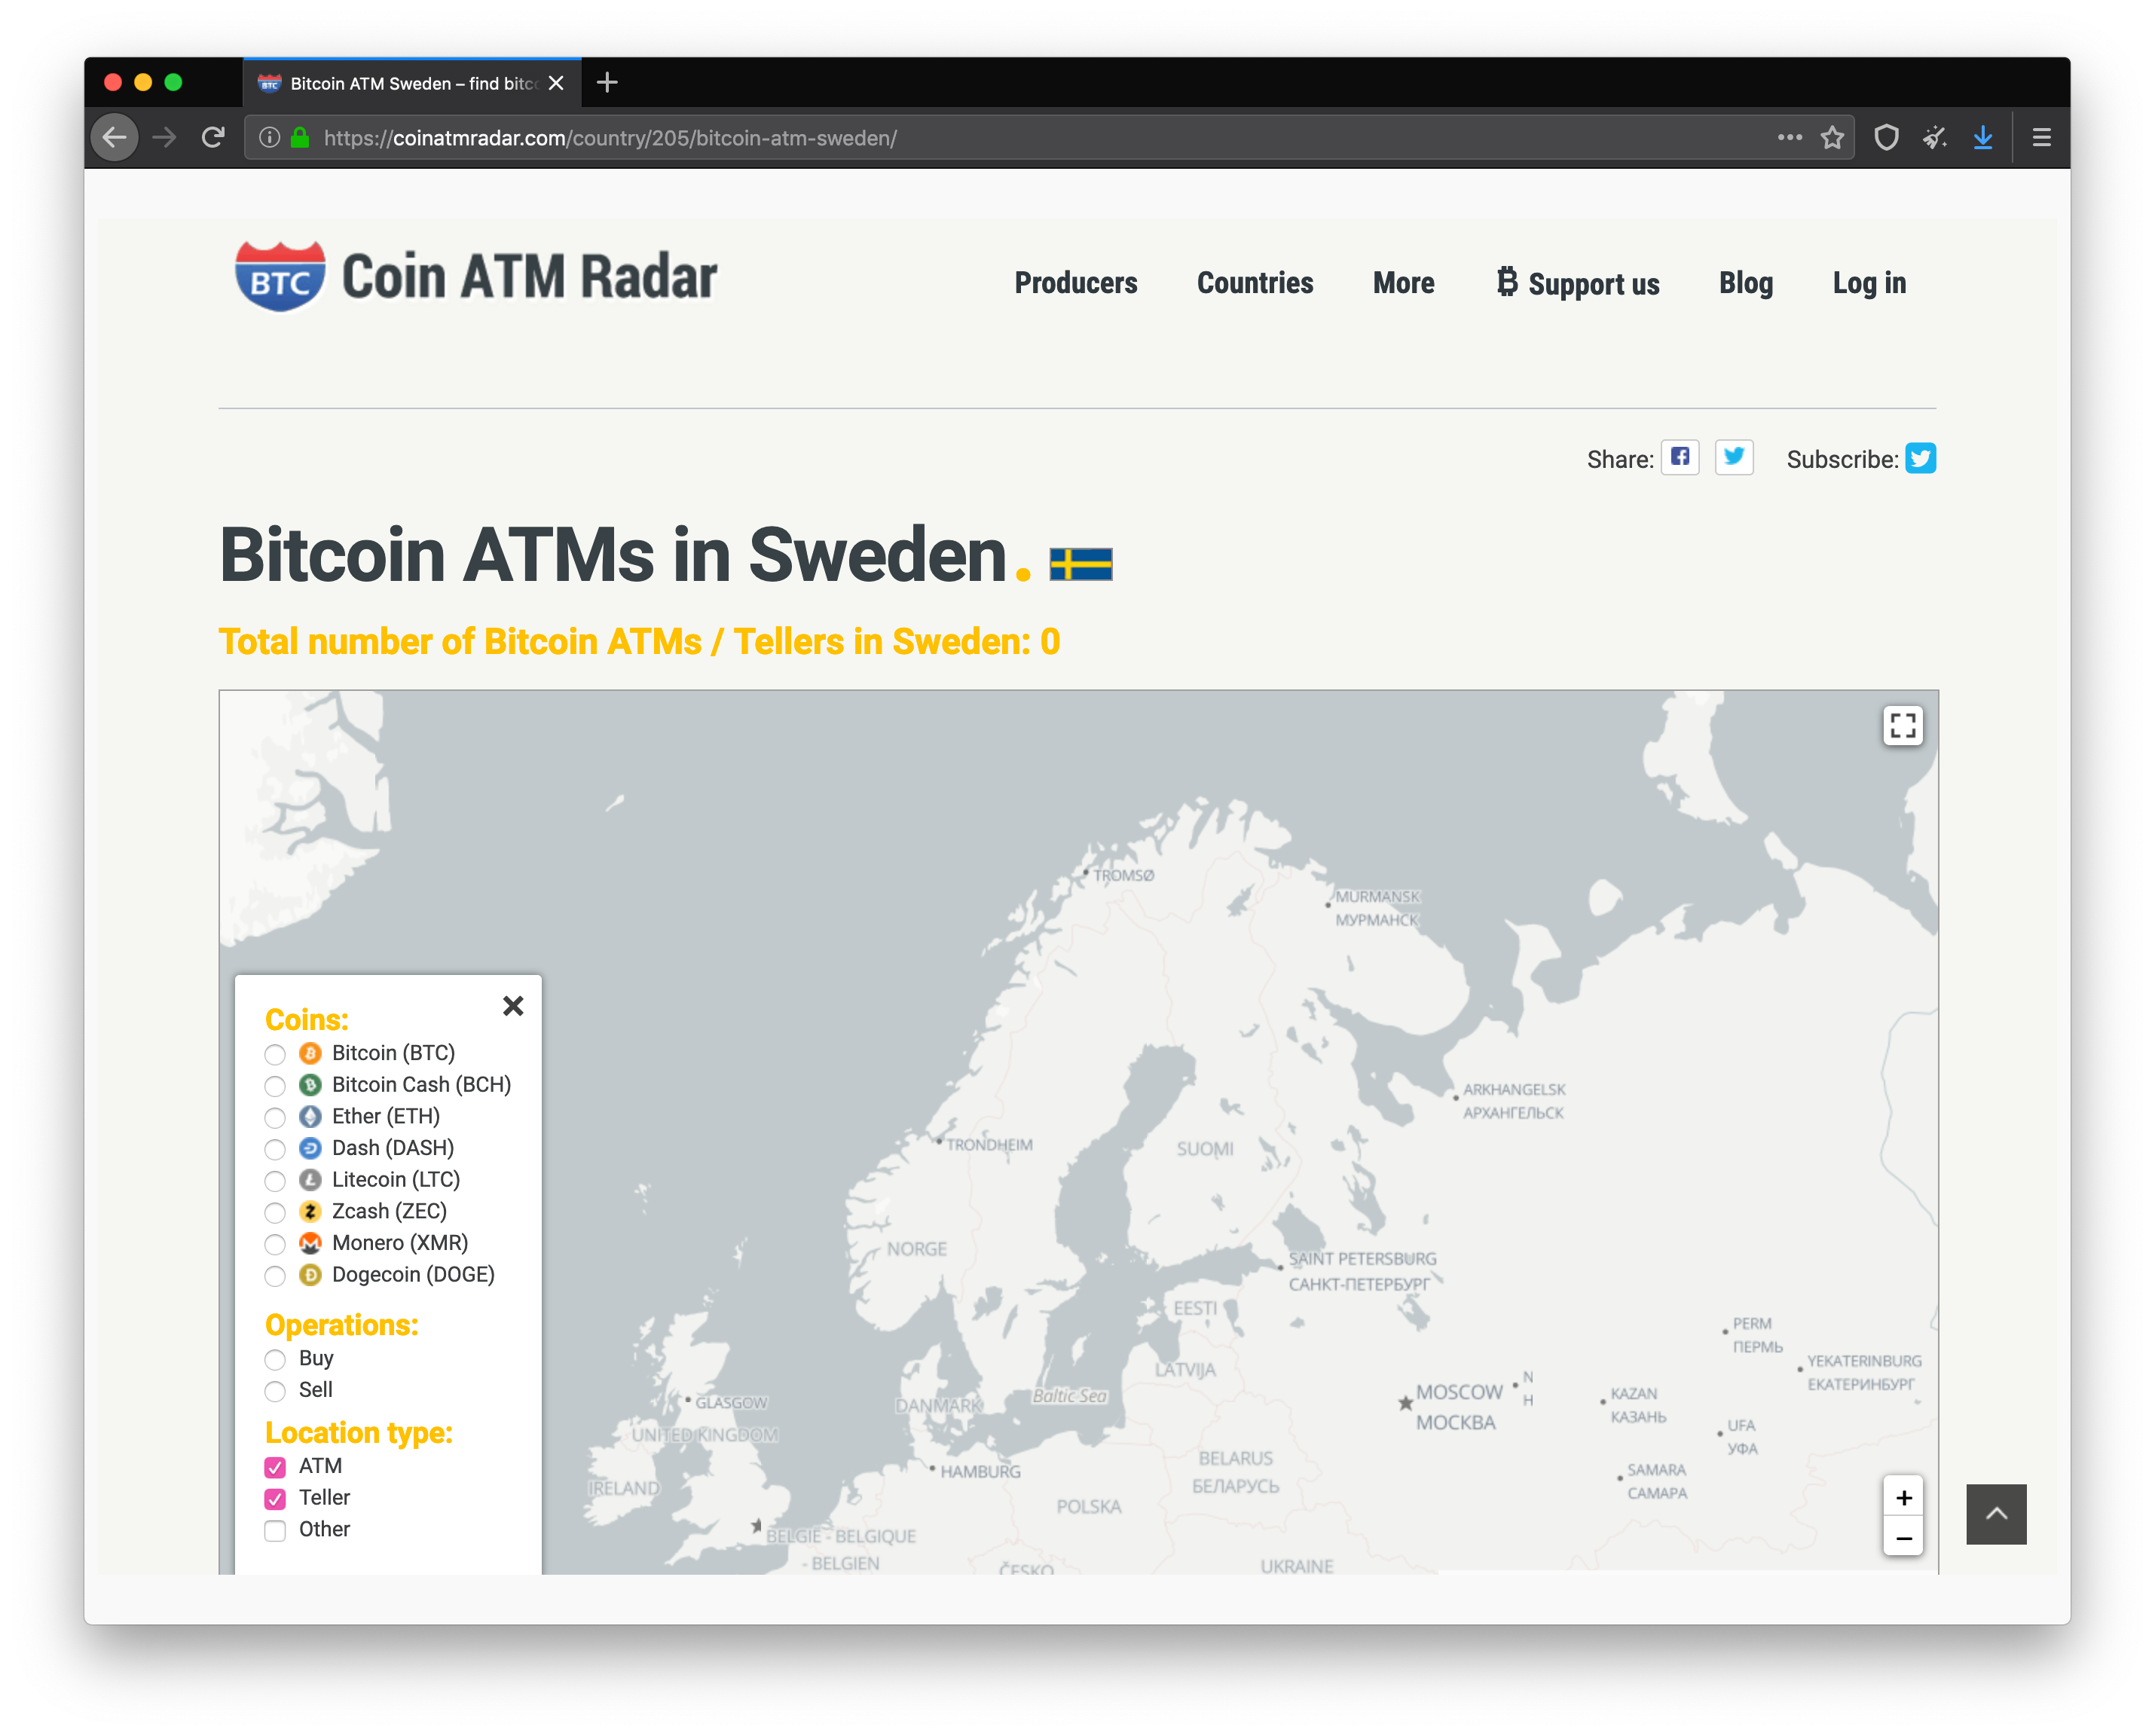Viewport: 2155px width, 1736px height.
Task: Open the shield tracking protection icon
Action: [x=1886, y=137]
